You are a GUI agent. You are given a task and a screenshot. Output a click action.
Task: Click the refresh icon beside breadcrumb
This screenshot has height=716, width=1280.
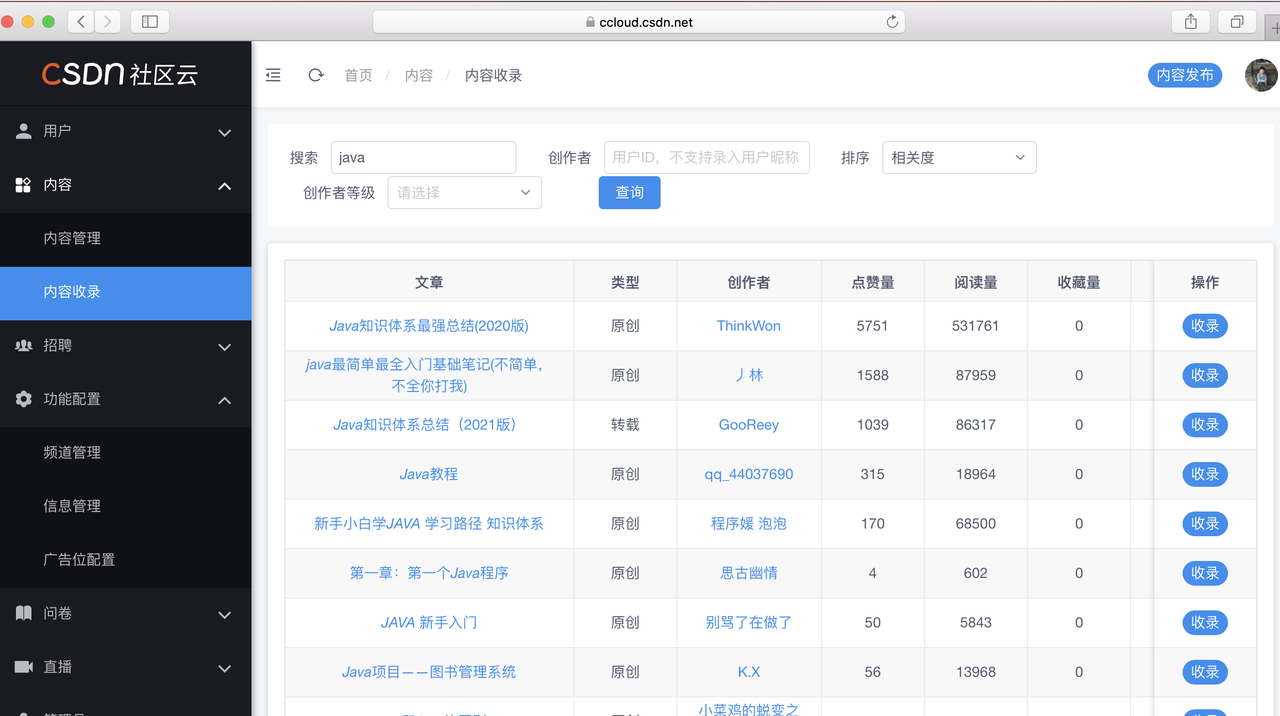point(316,75)
